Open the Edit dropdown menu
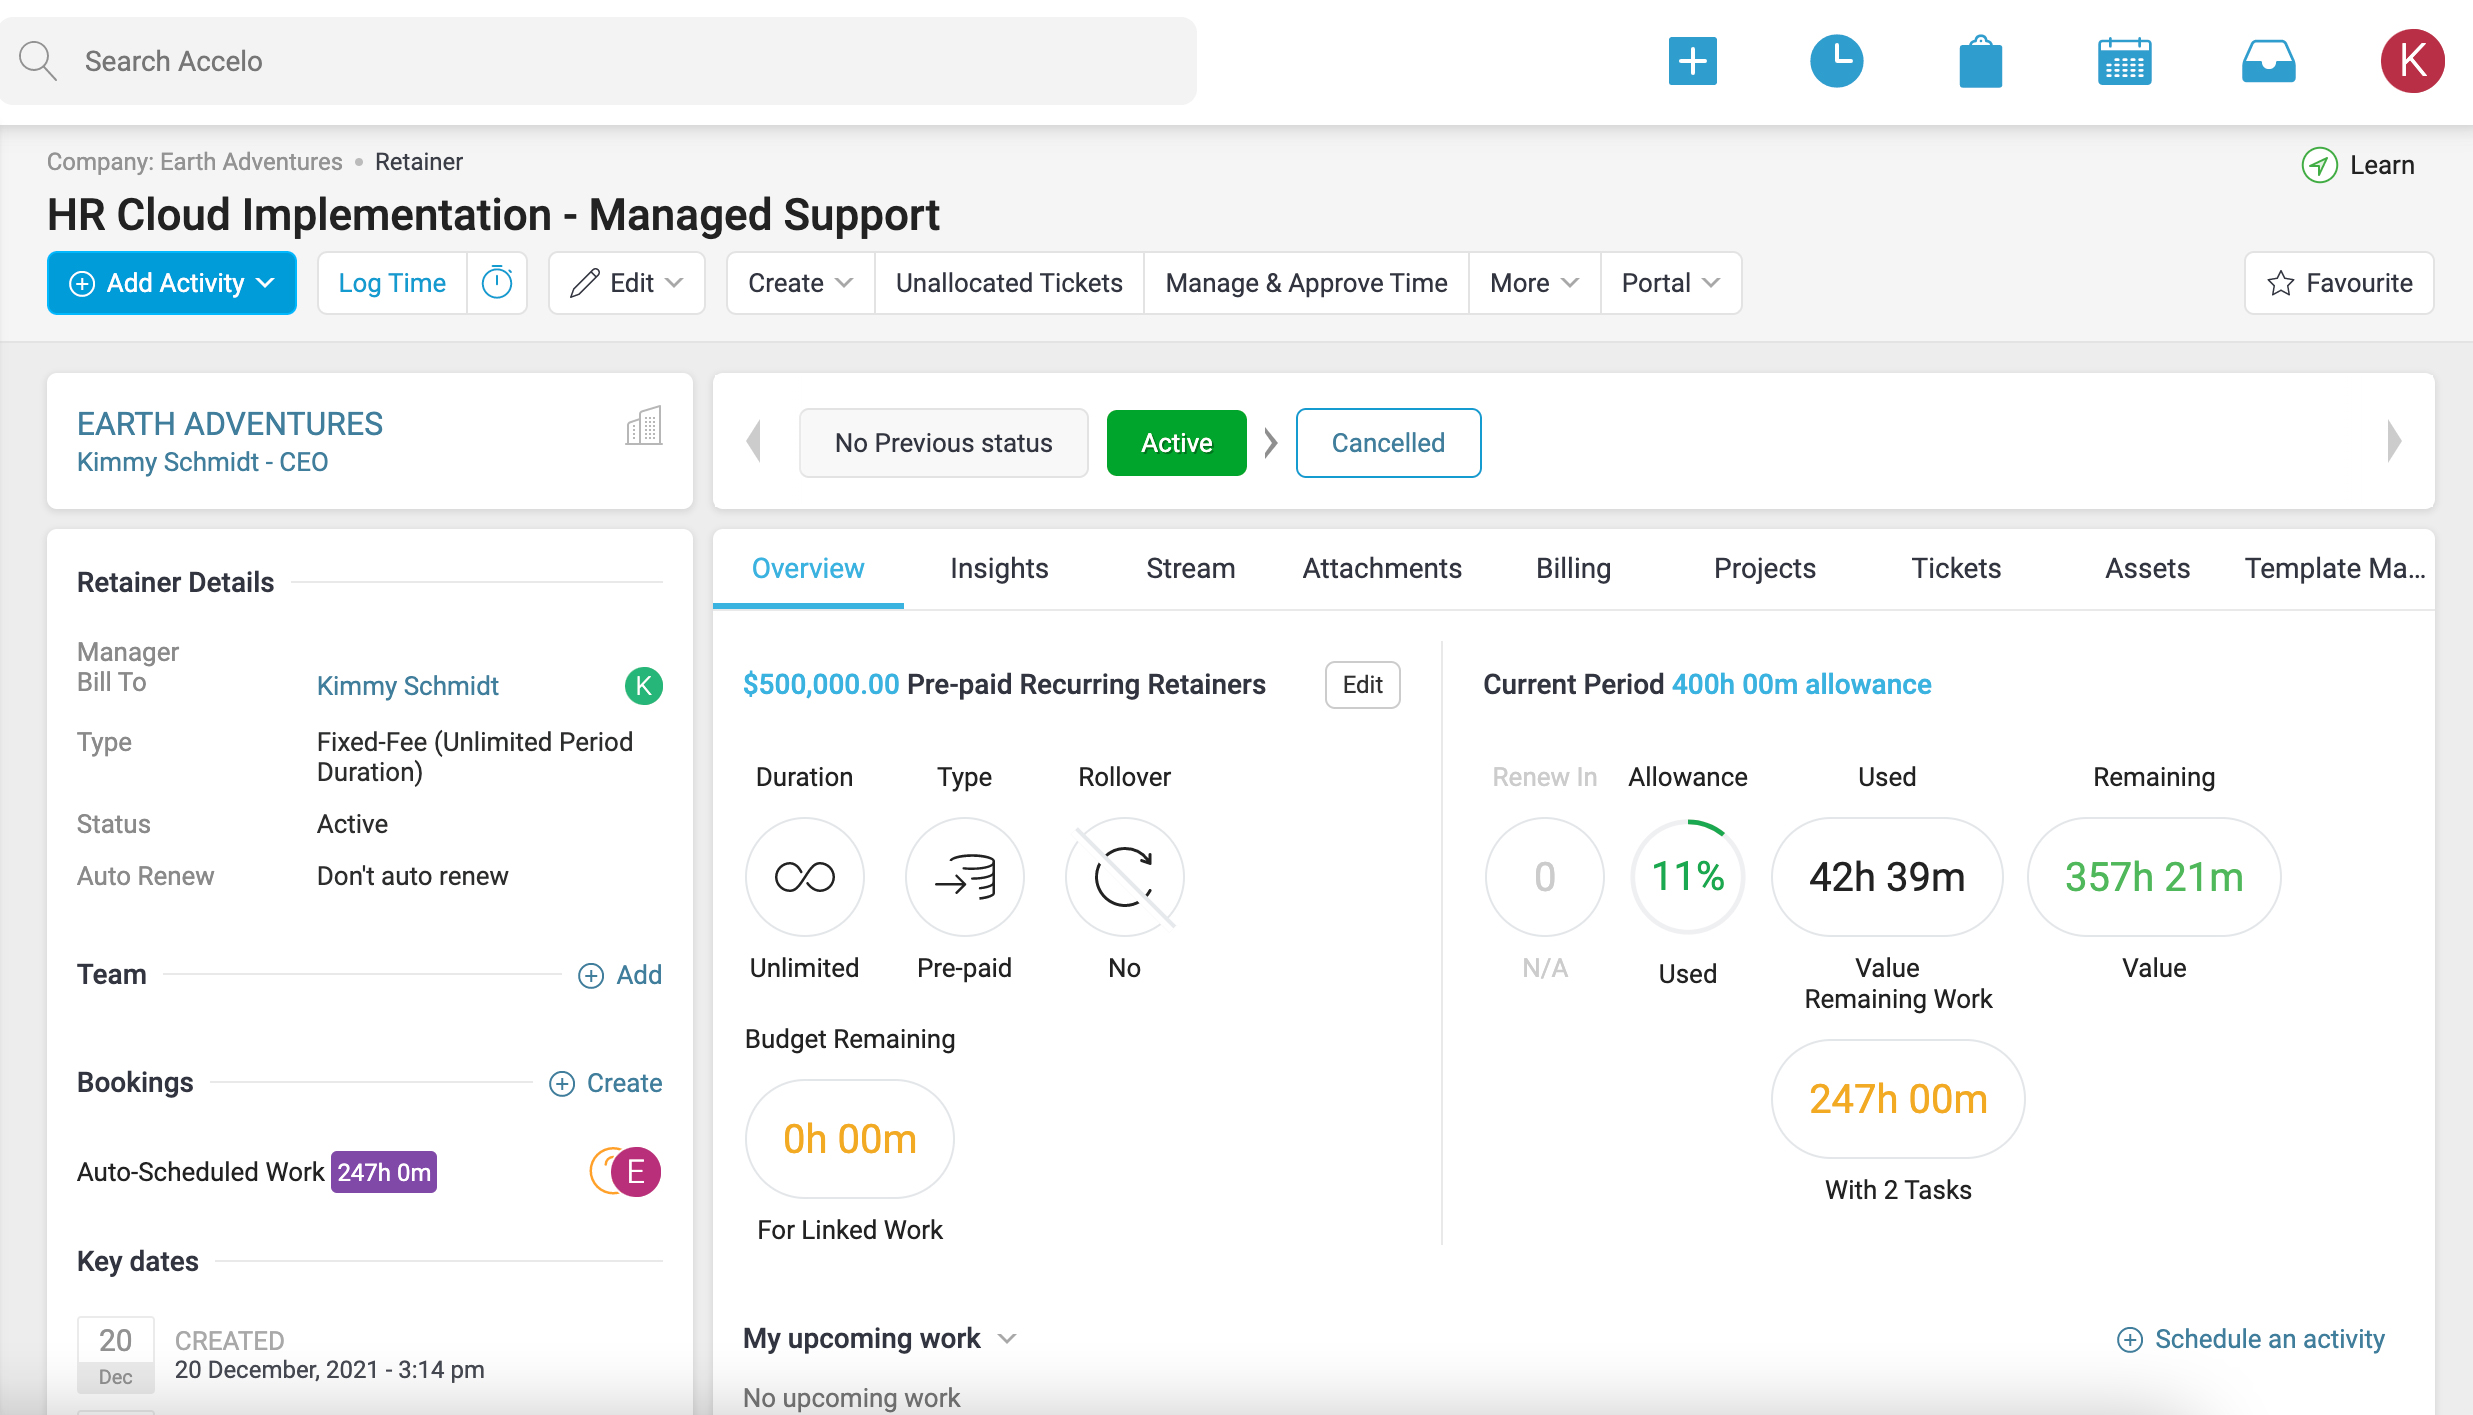 (627, 283)
